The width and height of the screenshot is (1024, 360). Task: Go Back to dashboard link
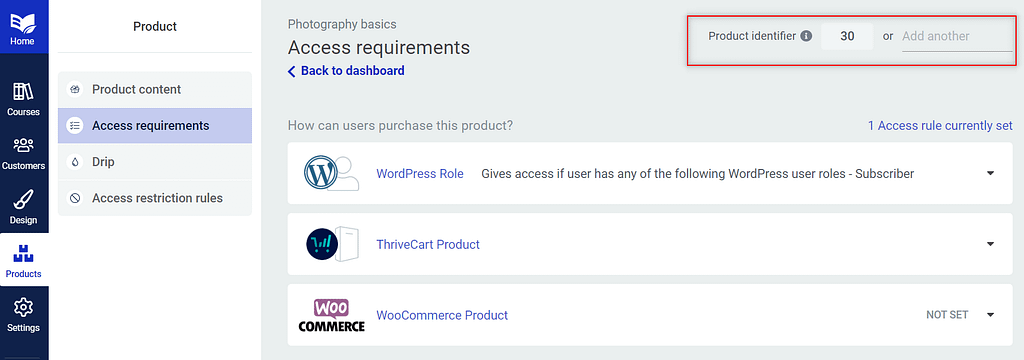346,71
